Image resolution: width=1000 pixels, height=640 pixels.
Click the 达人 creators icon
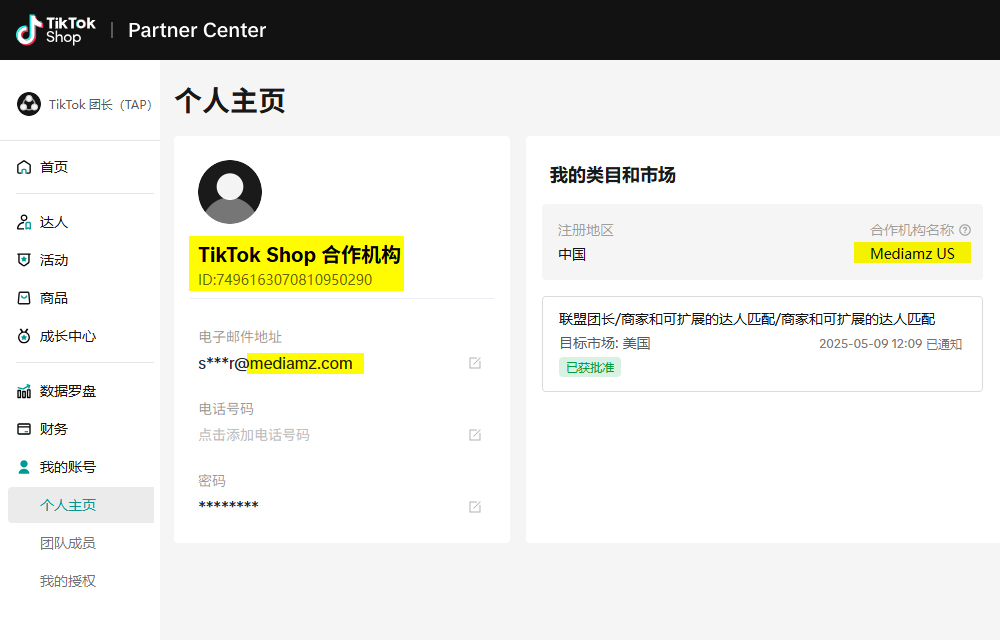(24, 222)
